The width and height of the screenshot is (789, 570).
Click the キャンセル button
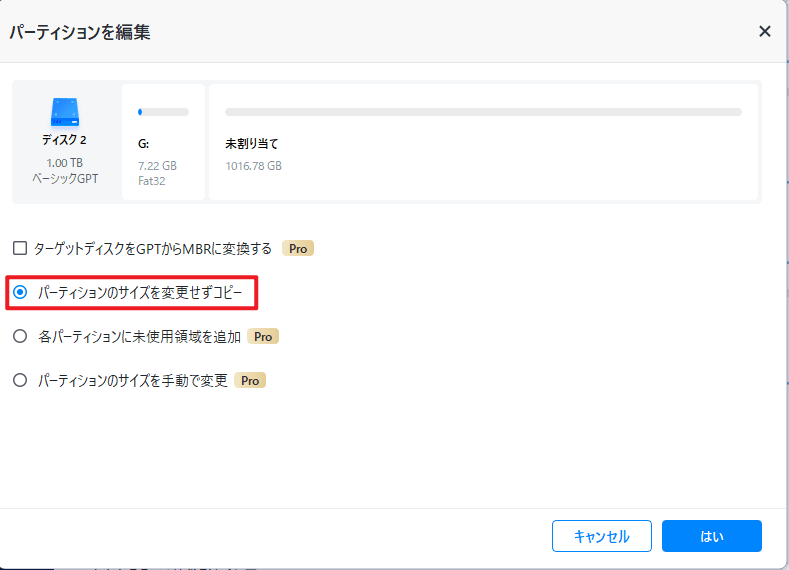pyautogui.click(x=601, y=536)
